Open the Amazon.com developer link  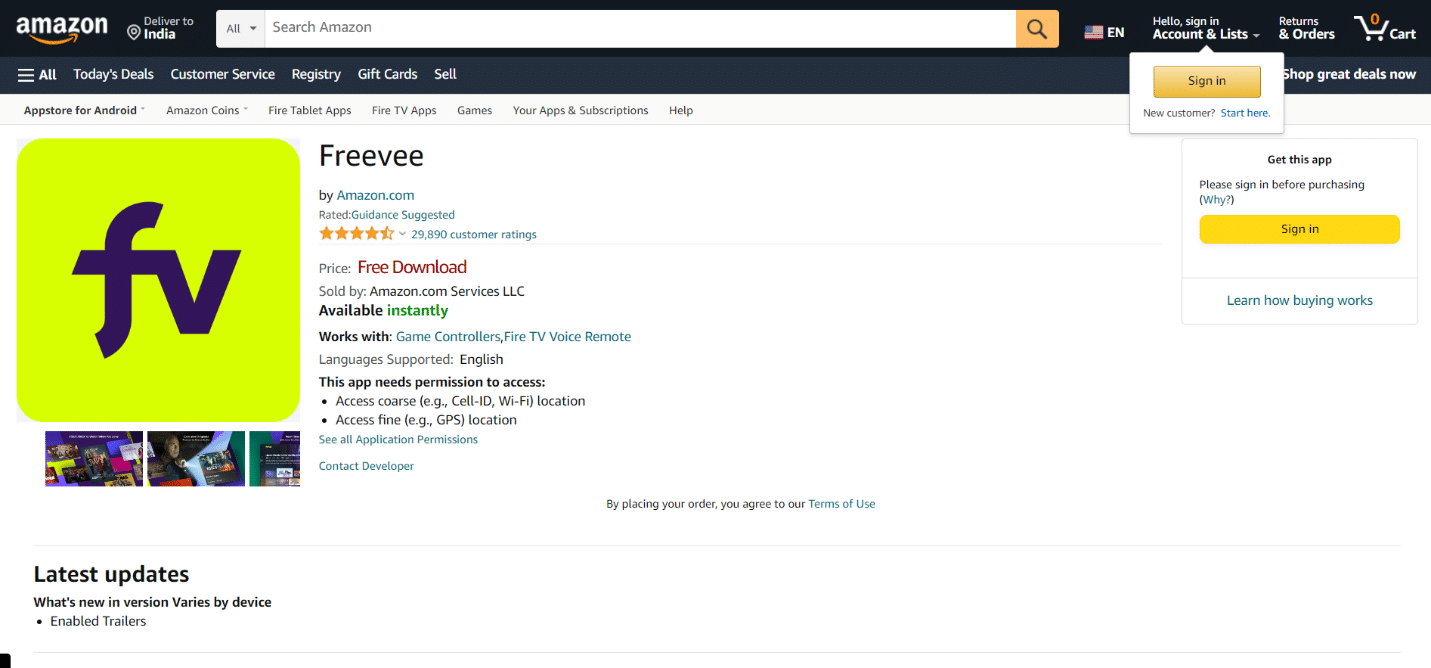pos(375,195)
